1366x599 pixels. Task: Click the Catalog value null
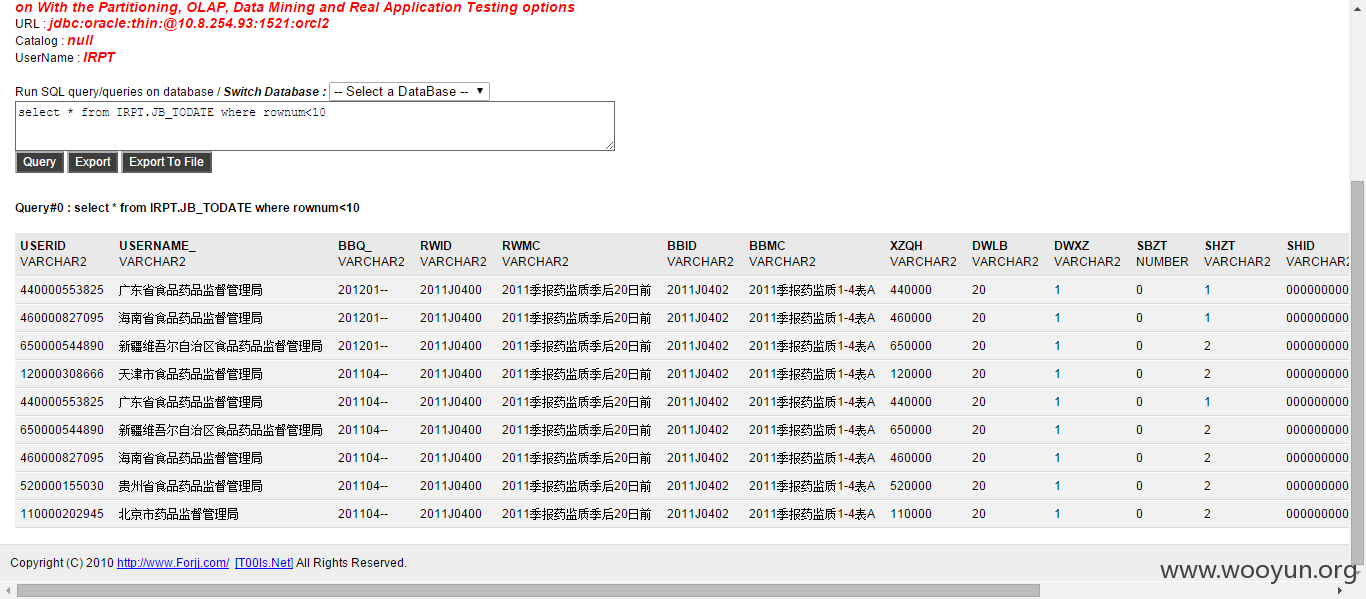[80, 40]
